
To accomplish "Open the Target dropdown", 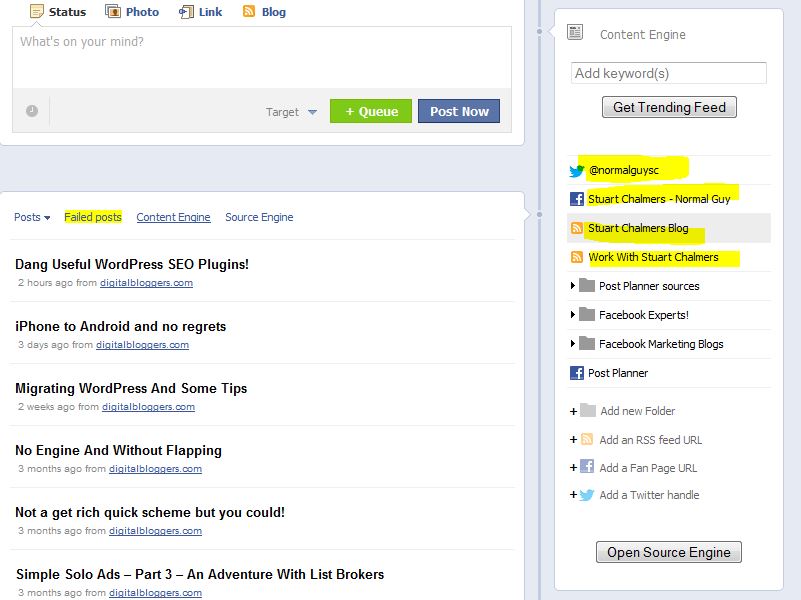I will 291,112.
